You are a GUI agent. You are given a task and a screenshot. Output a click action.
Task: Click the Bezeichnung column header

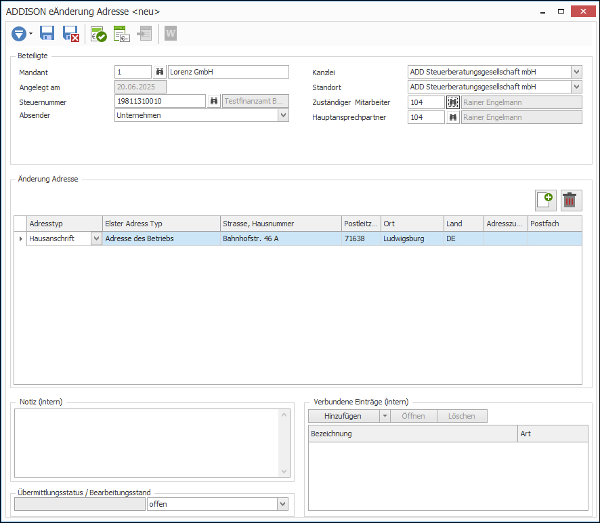(412, 433)
